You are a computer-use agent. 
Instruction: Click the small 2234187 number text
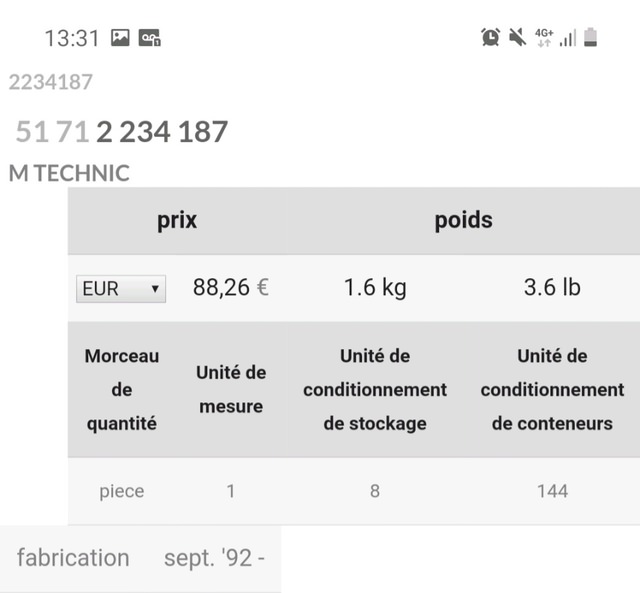pos(51,82)
